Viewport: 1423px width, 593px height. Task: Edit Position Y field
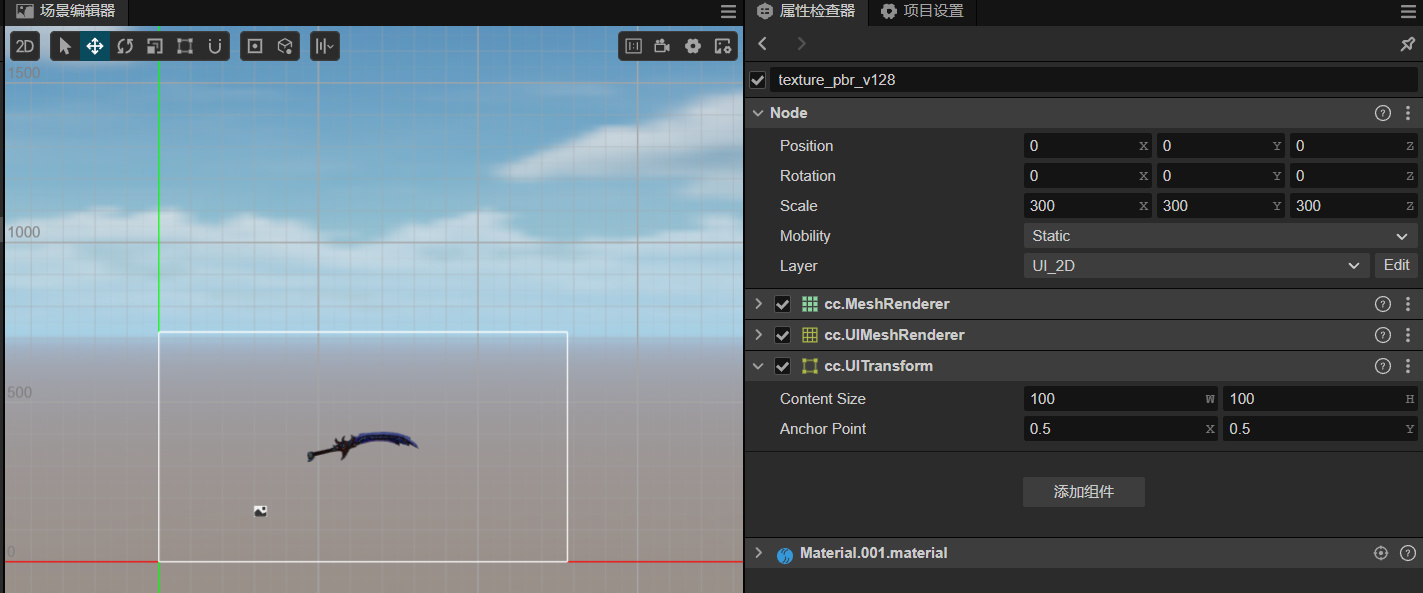pos(1221,146)
